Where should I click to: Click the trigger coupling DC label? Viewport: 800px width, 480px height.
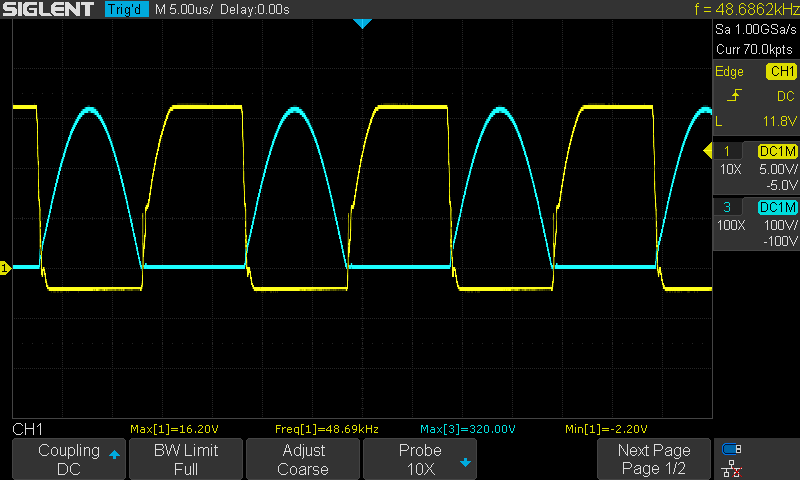click(786, 96)
